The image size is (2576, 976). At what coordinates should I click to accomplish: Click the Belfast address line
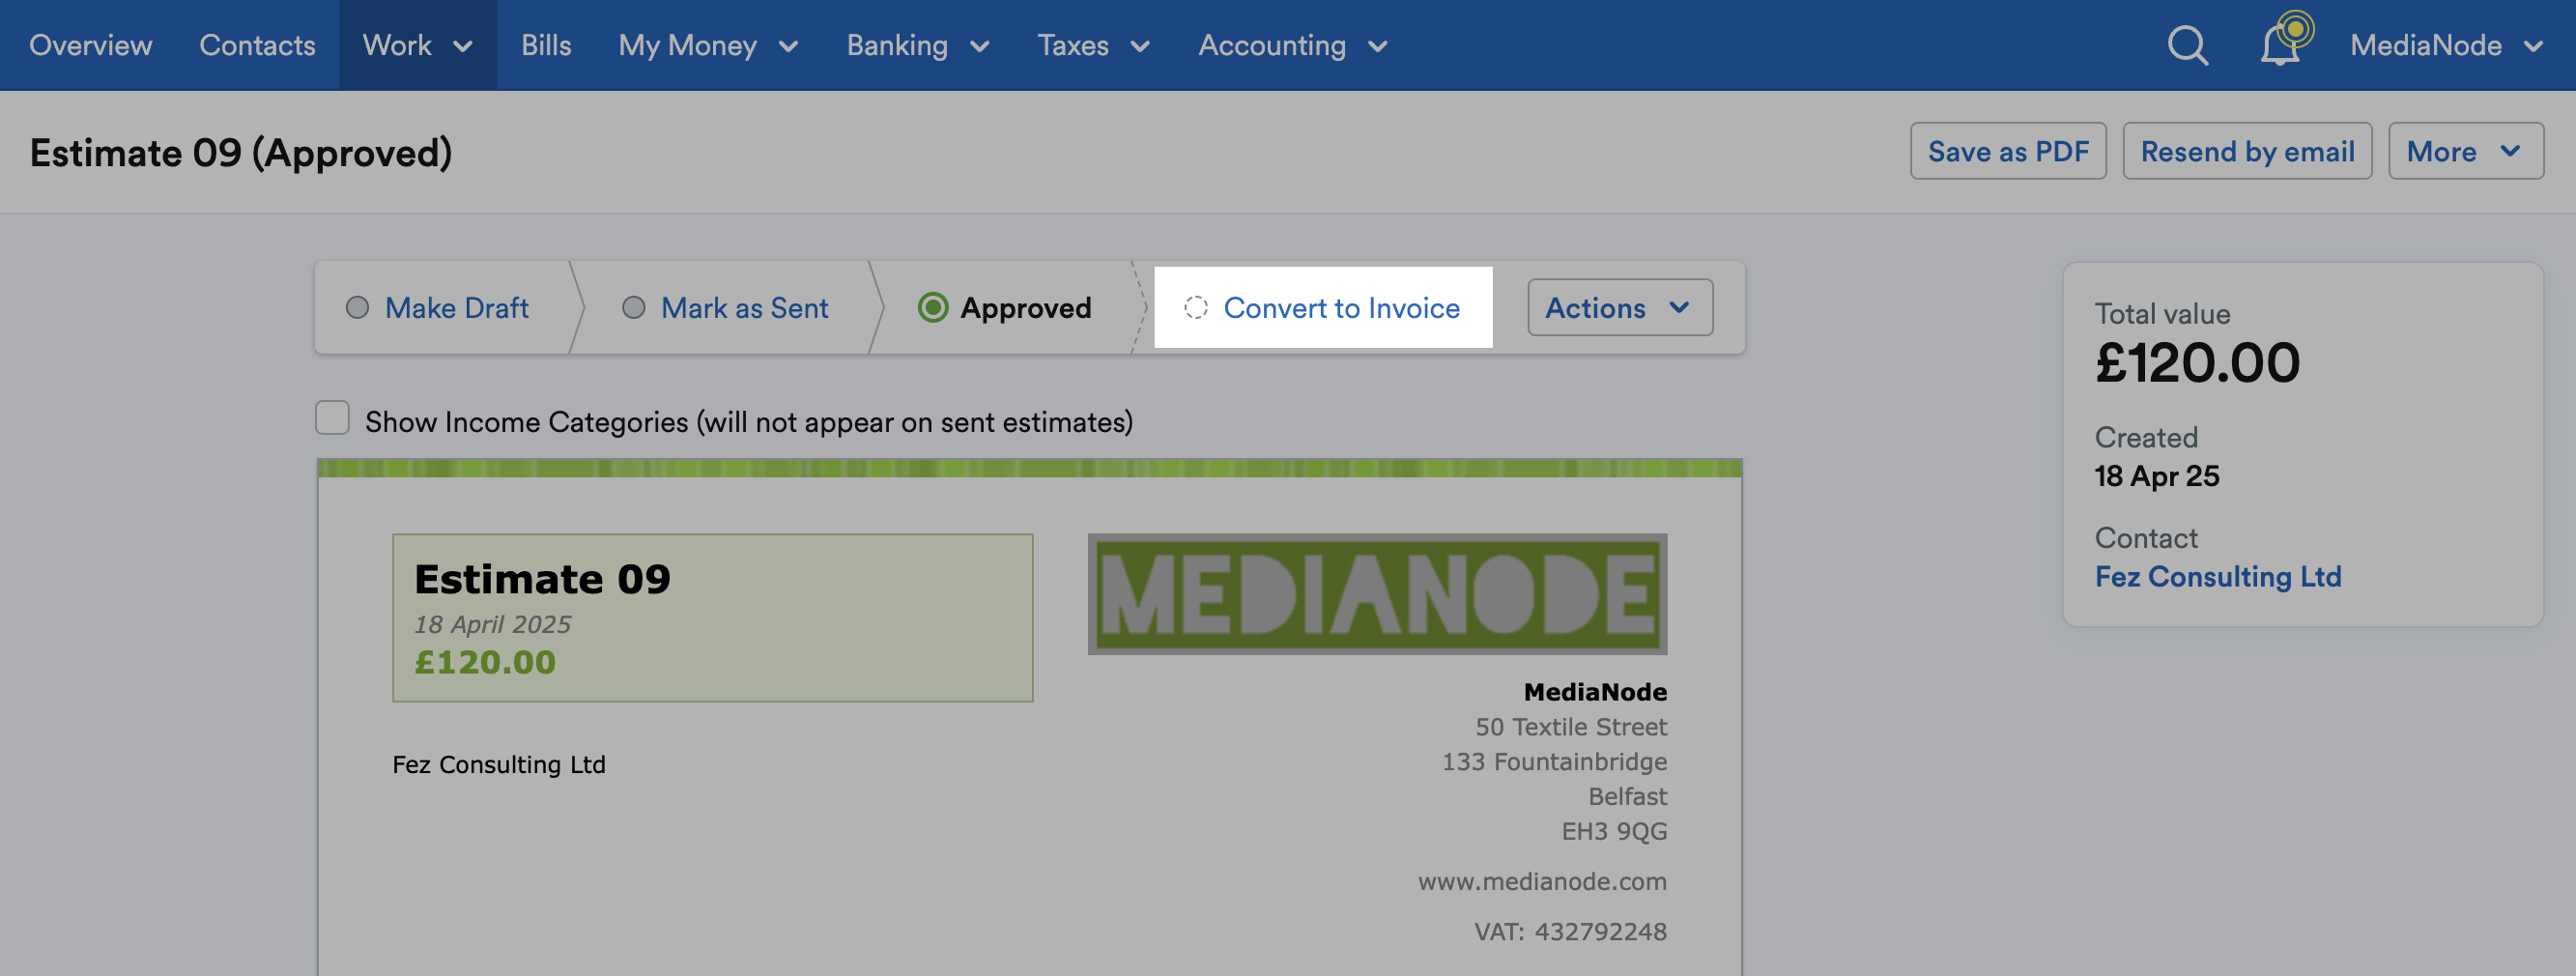click(x=1627, y=796)
